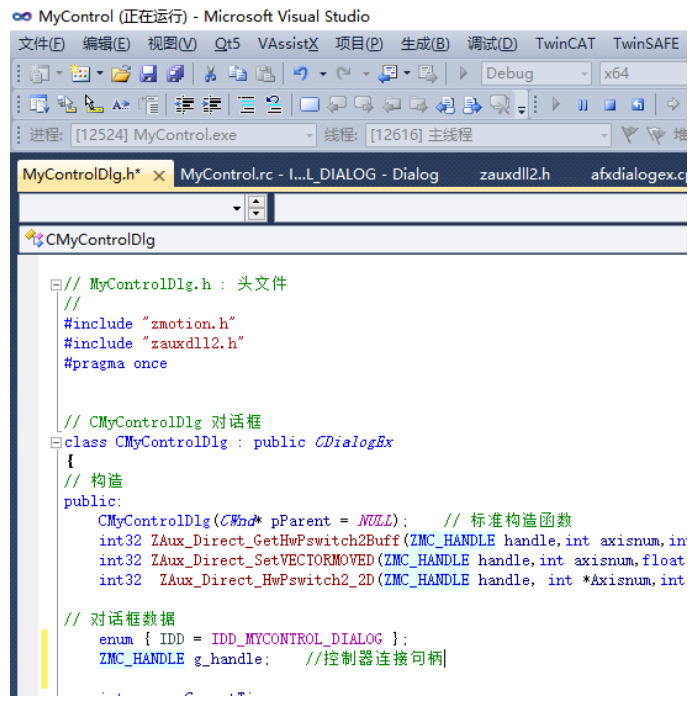Save the file with the floppy disk icon
Screen dimensions: 697x708
[x=148, y=74]
